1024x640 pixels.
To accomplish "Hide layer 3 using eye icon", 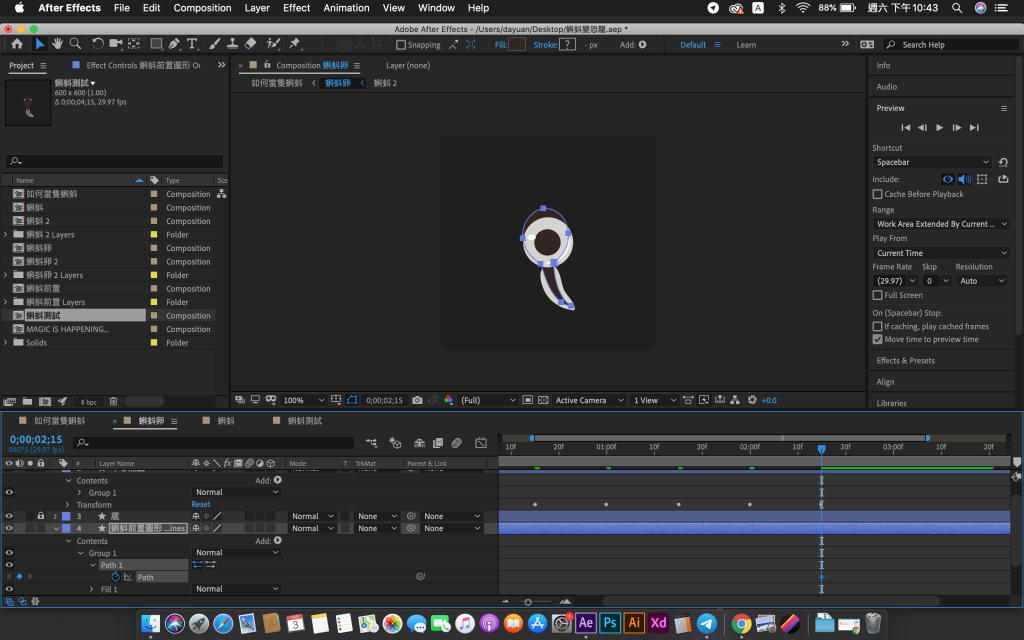I will (9, 516).
